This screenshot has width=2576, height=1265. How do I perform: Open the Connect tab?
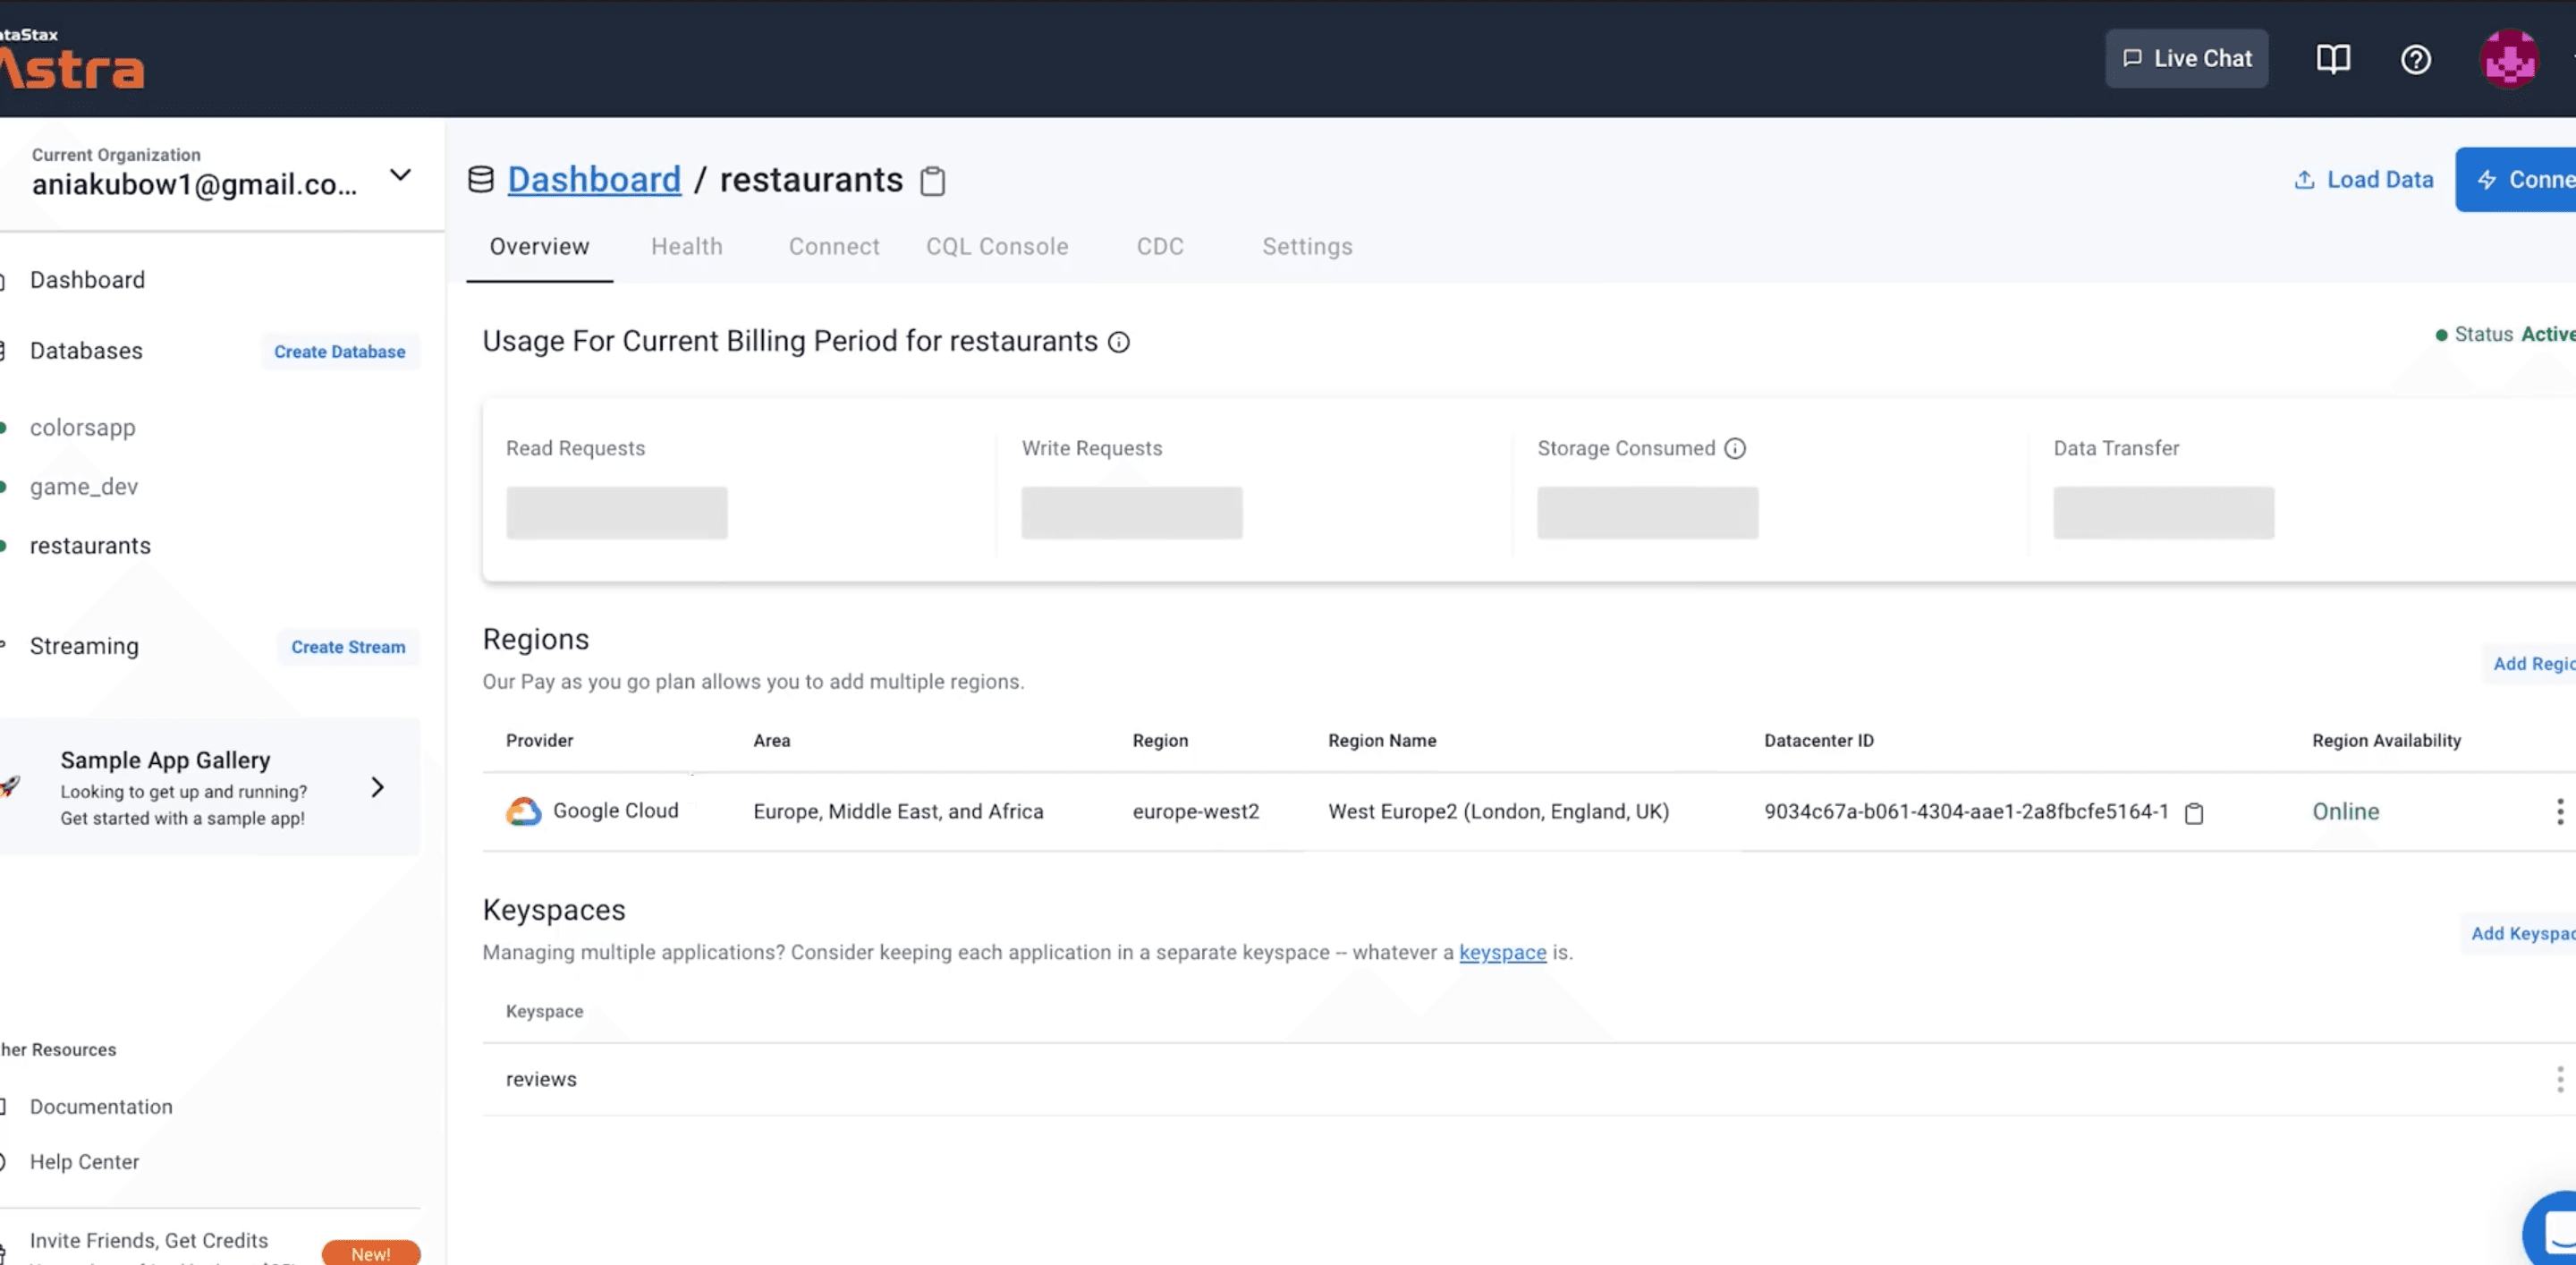(834, 247)
